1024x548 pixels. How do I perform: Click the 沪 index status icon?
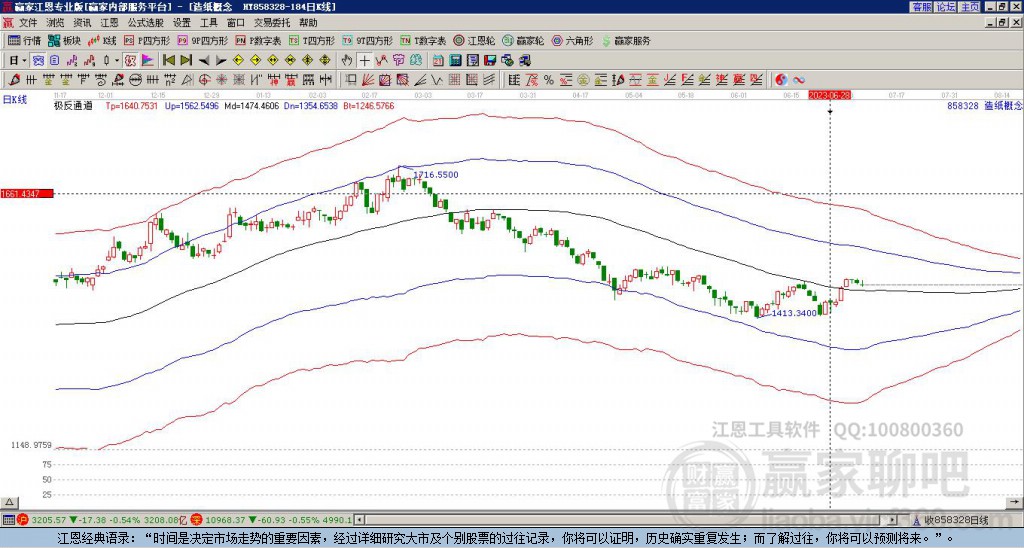pos(22,520)
